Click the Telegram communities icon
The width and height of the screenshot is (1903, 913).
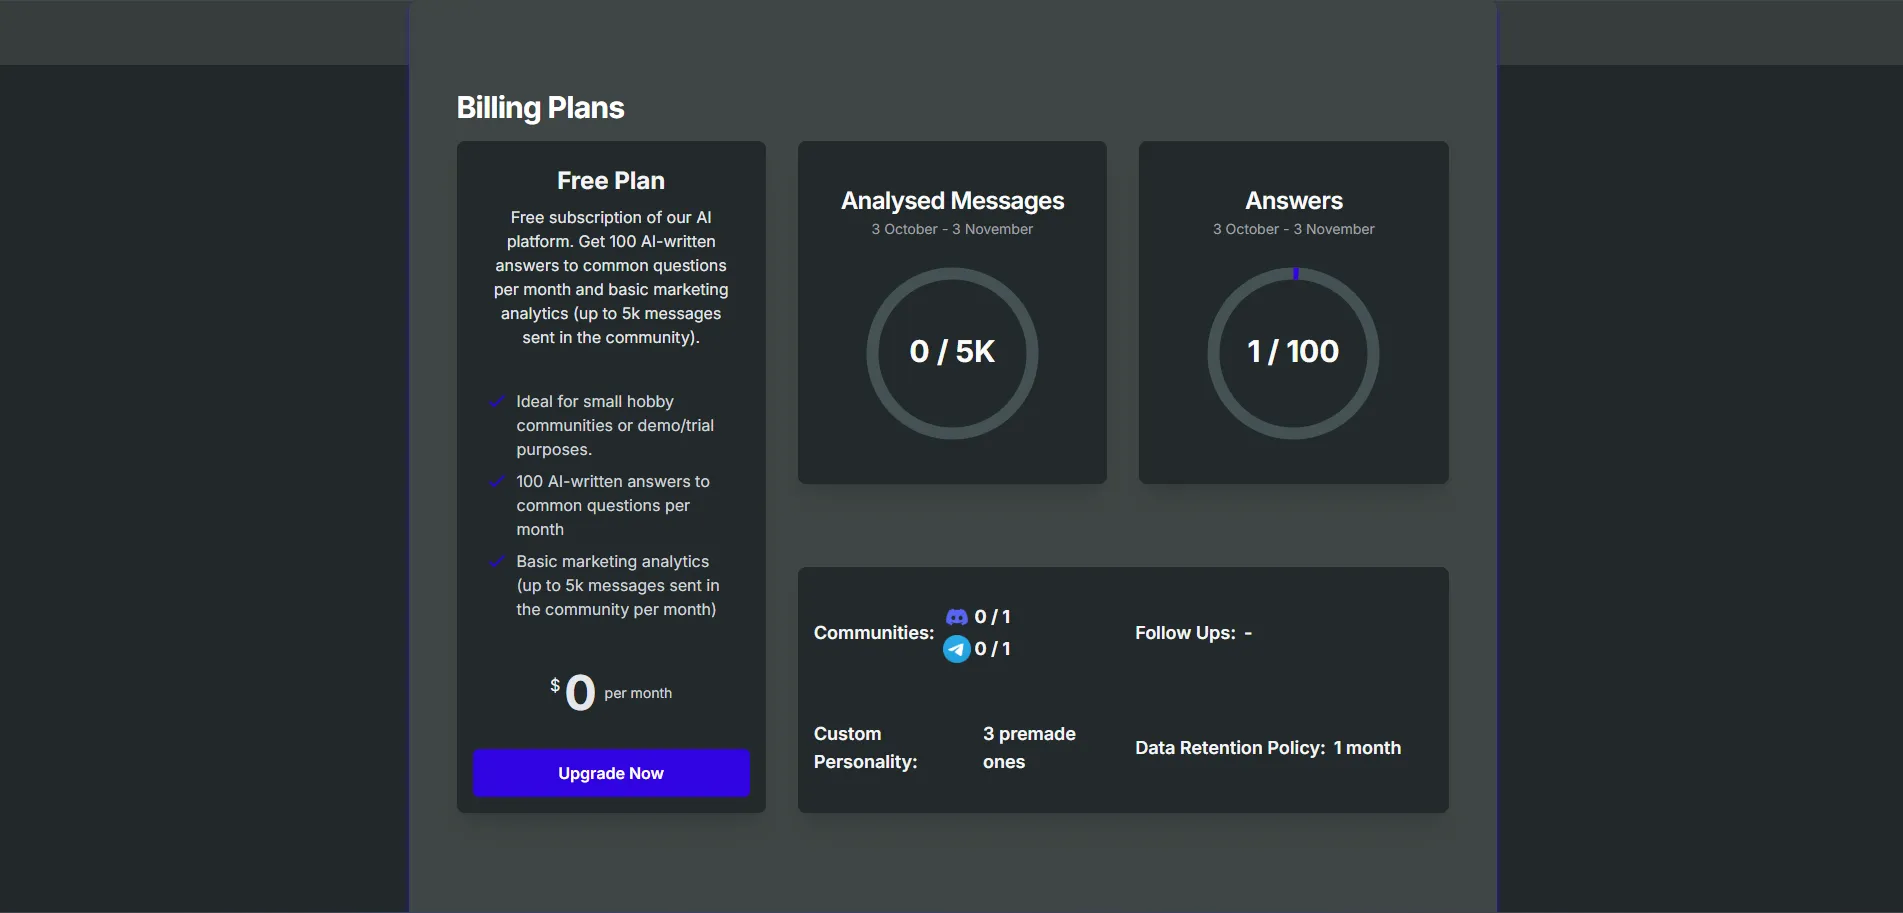pyautogui.click(x=957, y=649)
